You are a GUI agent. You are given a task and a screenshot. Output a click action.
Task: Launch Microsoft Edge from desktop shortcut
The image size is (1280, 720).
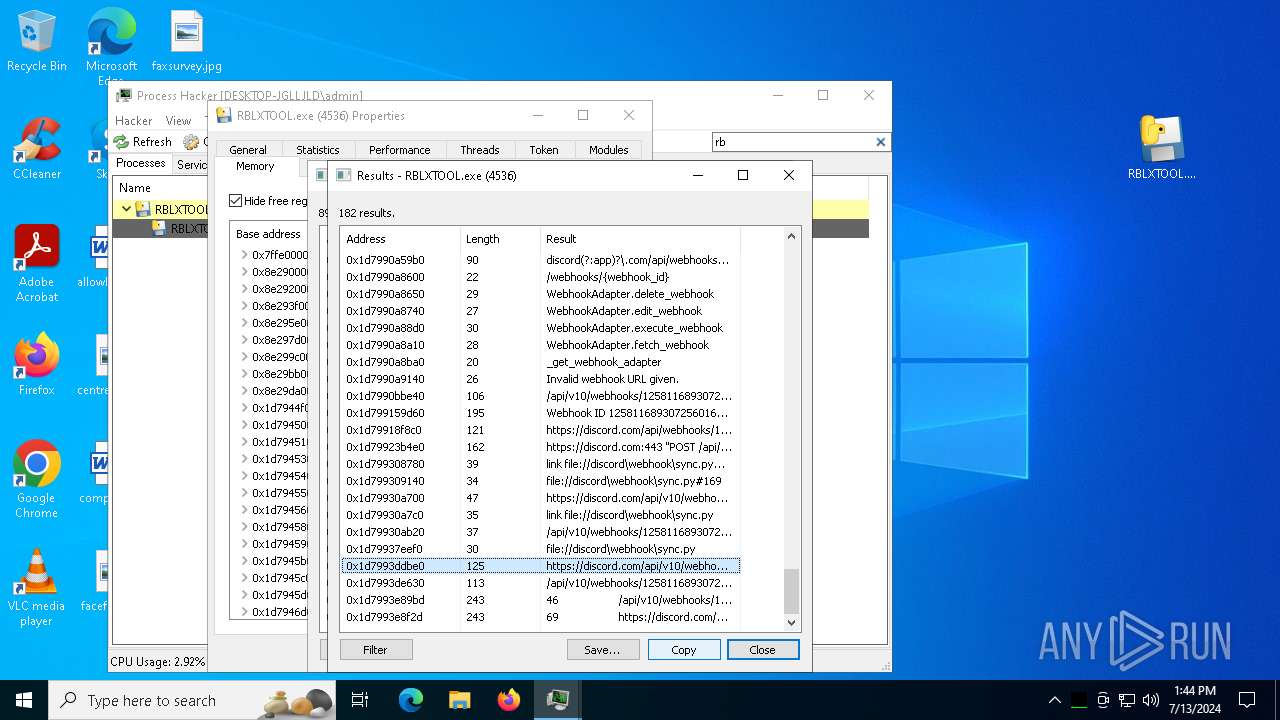pyautogui.click(x=111, y=45)
